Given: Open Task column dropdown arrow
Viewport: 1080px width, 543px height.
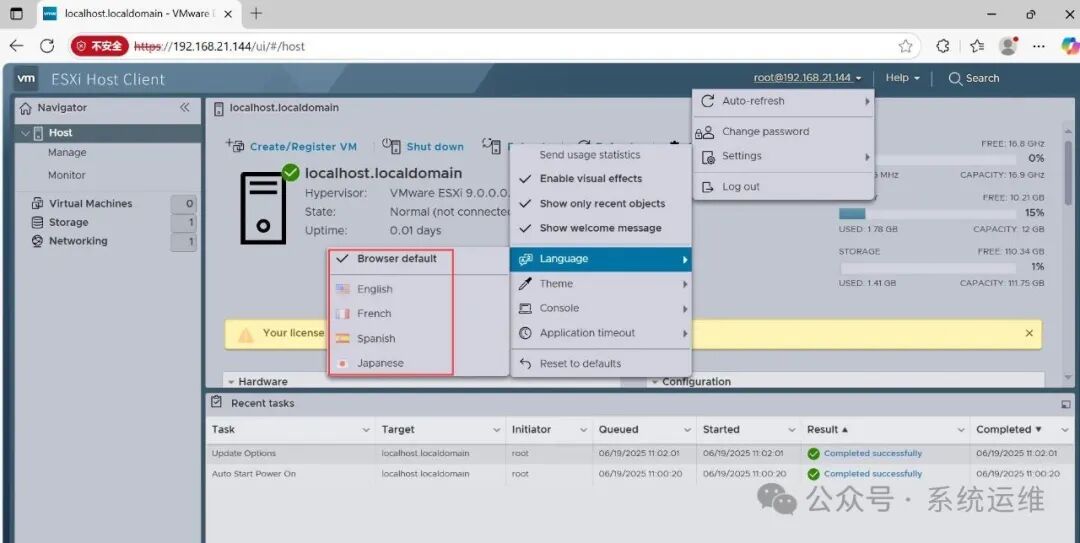Looking at the screenshot, I should tap(366, 430).
